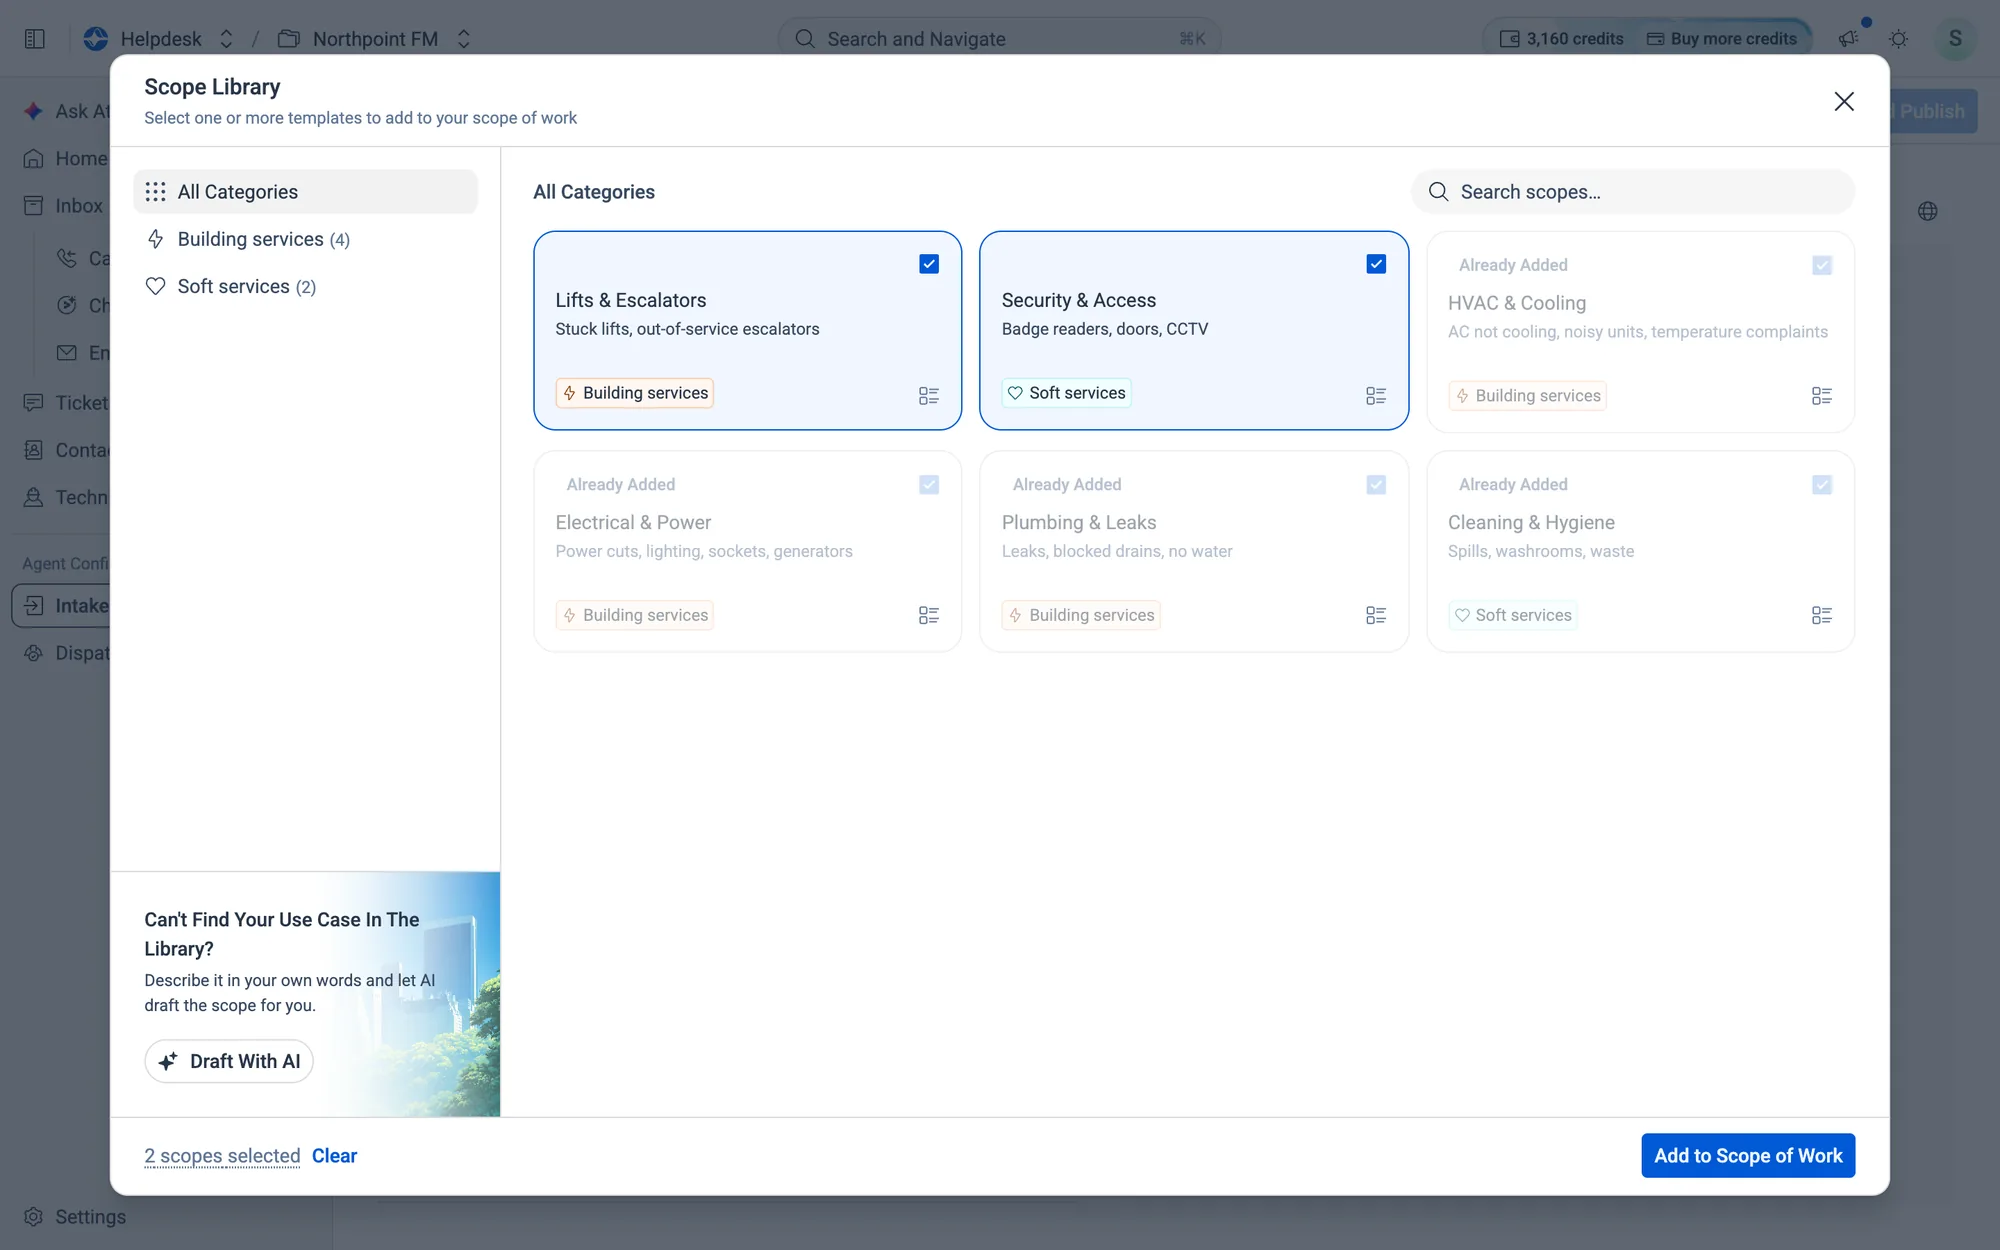Open announcements megaphone icon
Viewport: 2000px width, 1250px height.
(1848, 39)
